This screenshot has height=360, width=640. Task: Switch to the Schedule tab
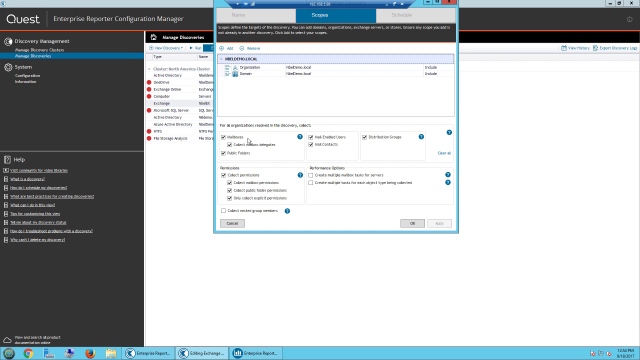416,16
